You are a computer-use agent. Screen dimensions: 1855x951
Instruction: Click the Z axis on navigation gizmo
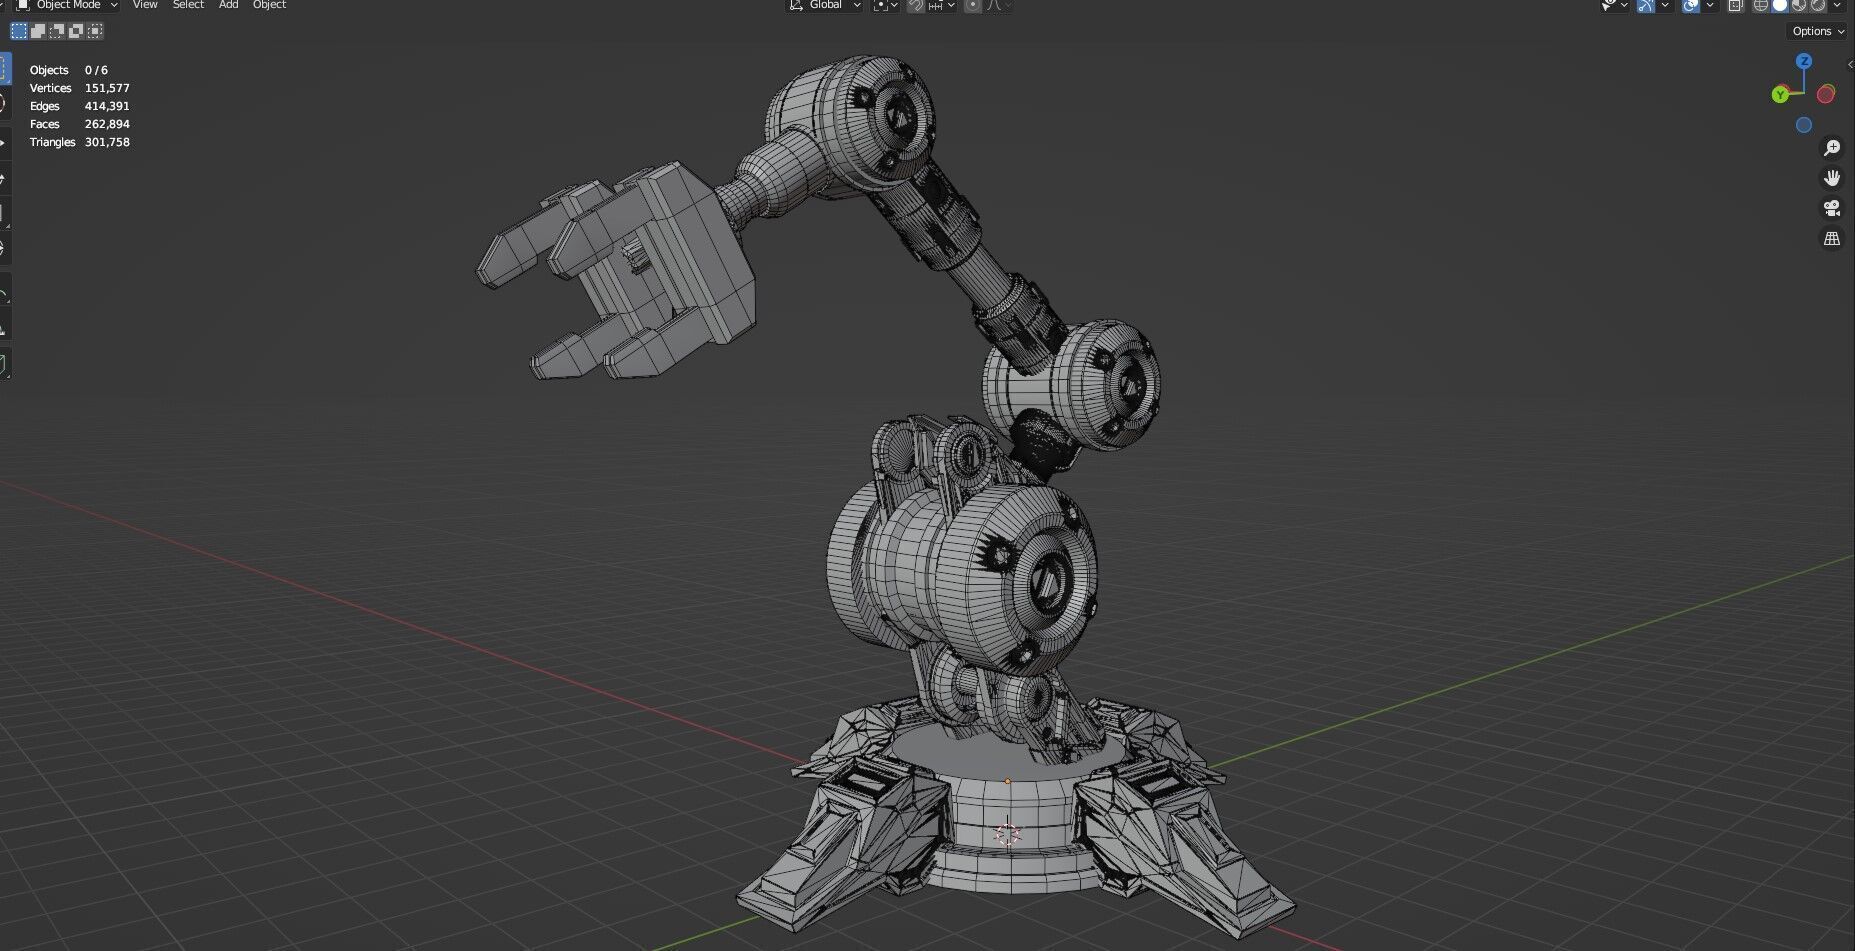tap(1804, 61)
